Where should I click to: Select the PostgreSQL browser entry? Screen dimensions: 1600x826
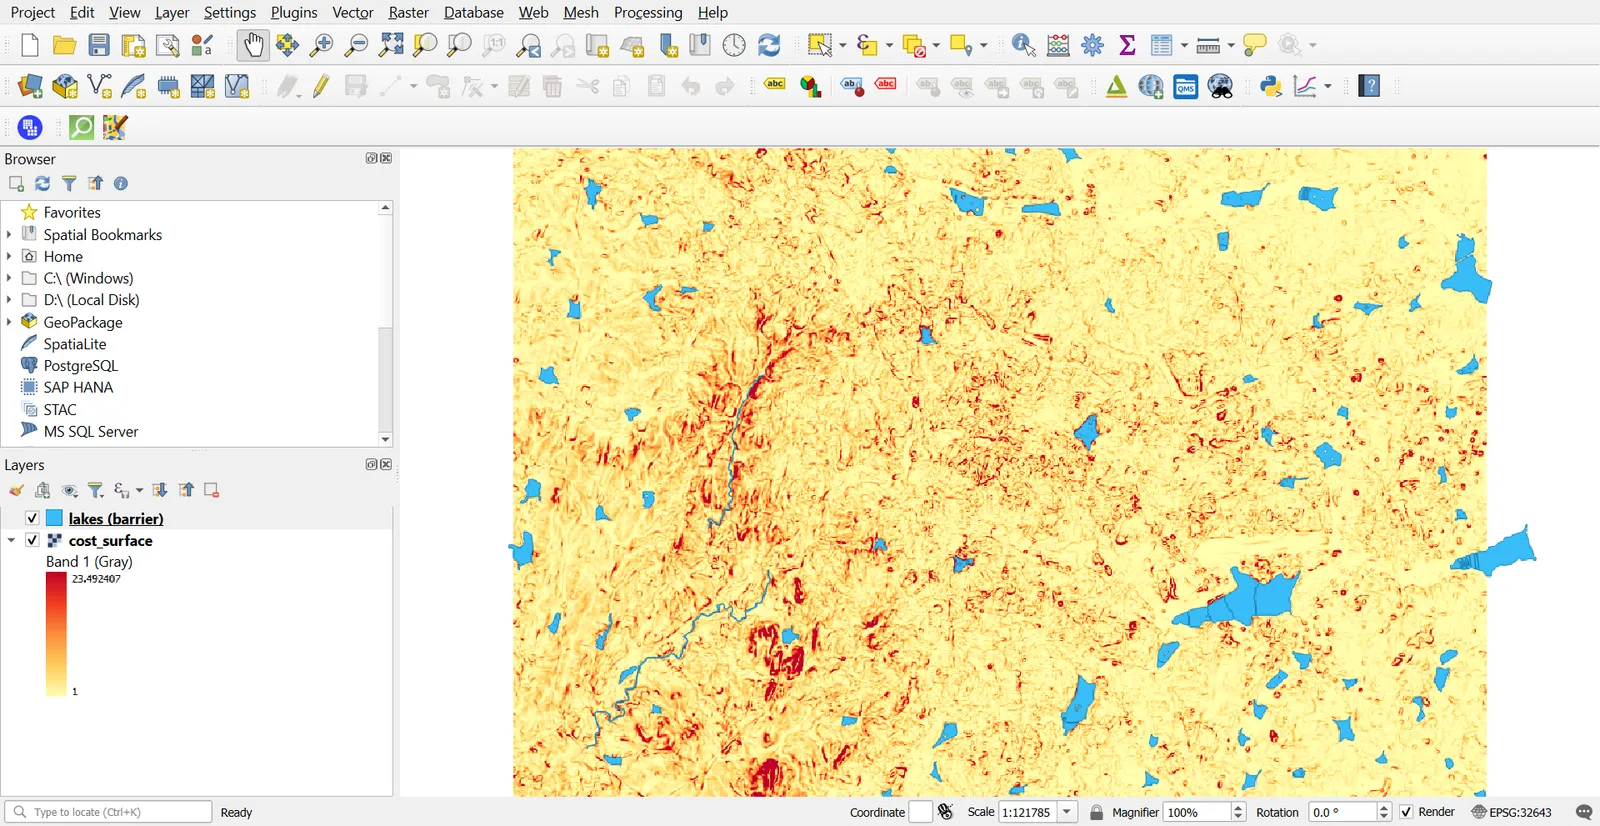pyautogui.click(x=80, y=366)
